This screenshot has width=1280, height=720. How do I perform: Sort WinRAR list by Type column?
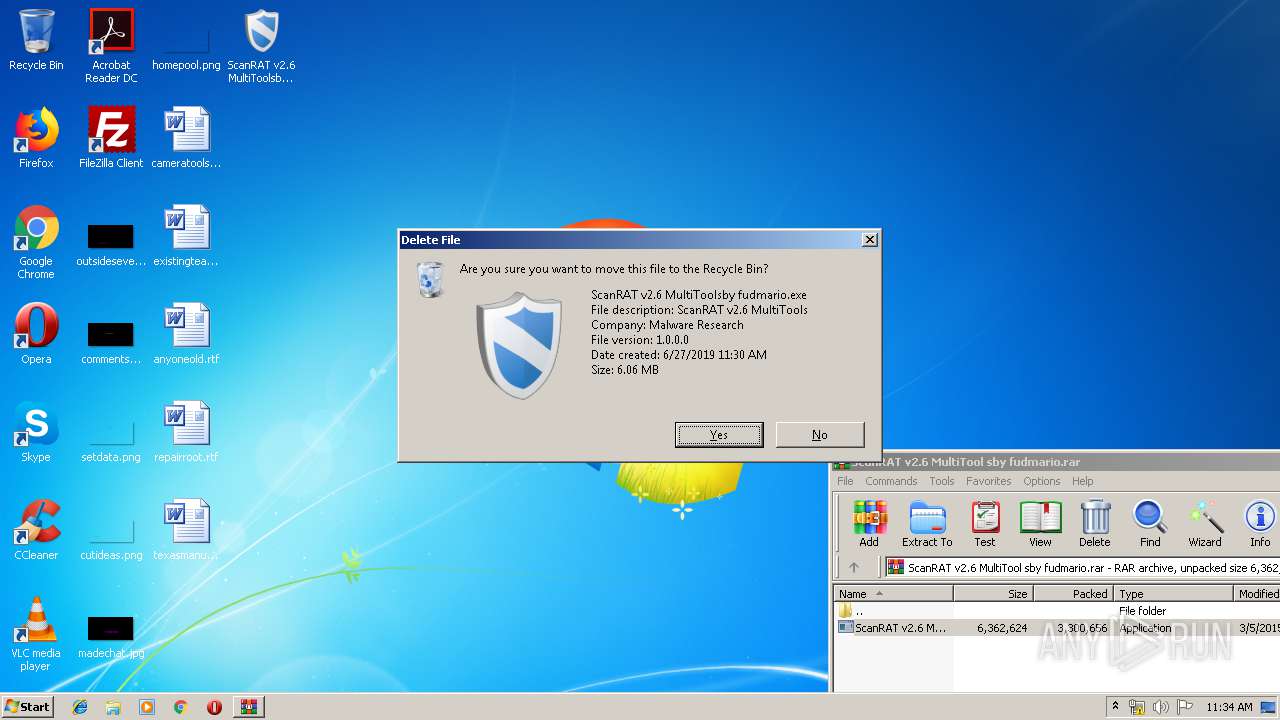1174,594
